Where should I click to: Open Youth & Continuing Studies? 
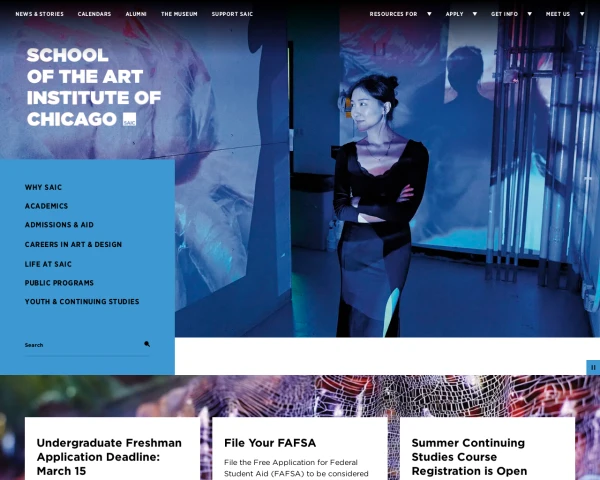82,302
